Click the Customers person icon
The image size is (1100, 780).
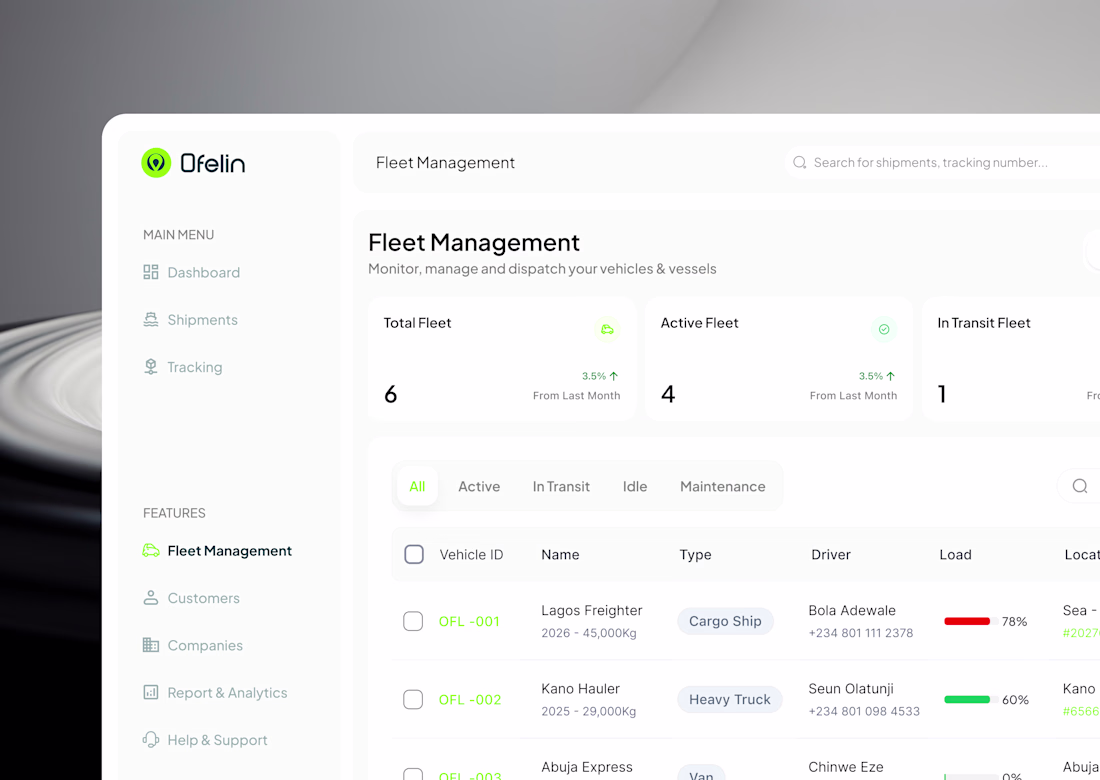click(151, 598)
